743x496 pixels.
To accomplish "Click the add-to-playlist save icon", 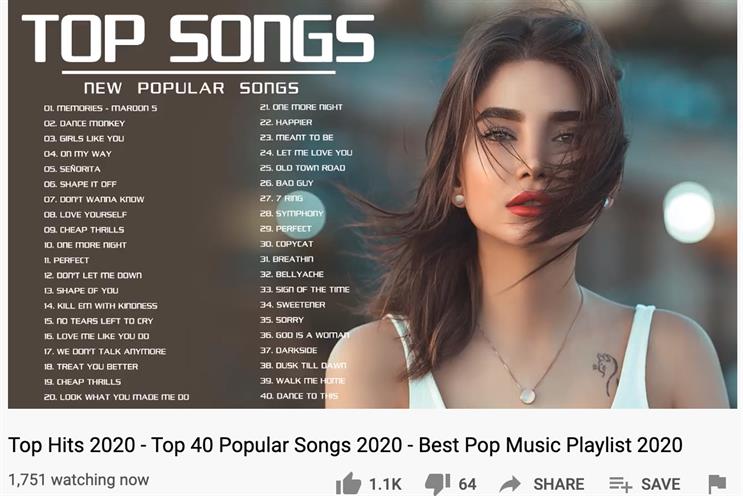I will (620, 484).
